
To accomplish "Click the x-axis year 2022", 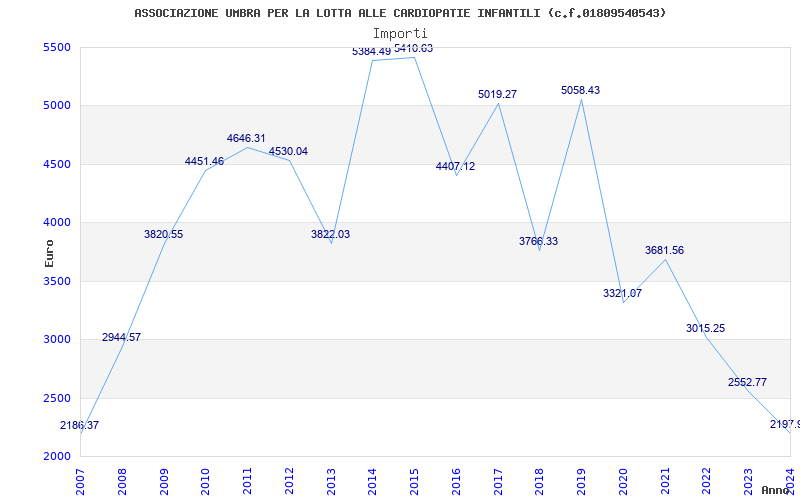I will click(x=707, y=482).
